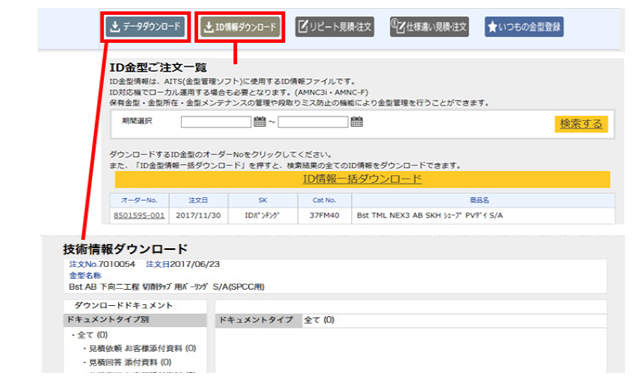
Task: Open リピート見積・注文 button
Action: point(335,27)
